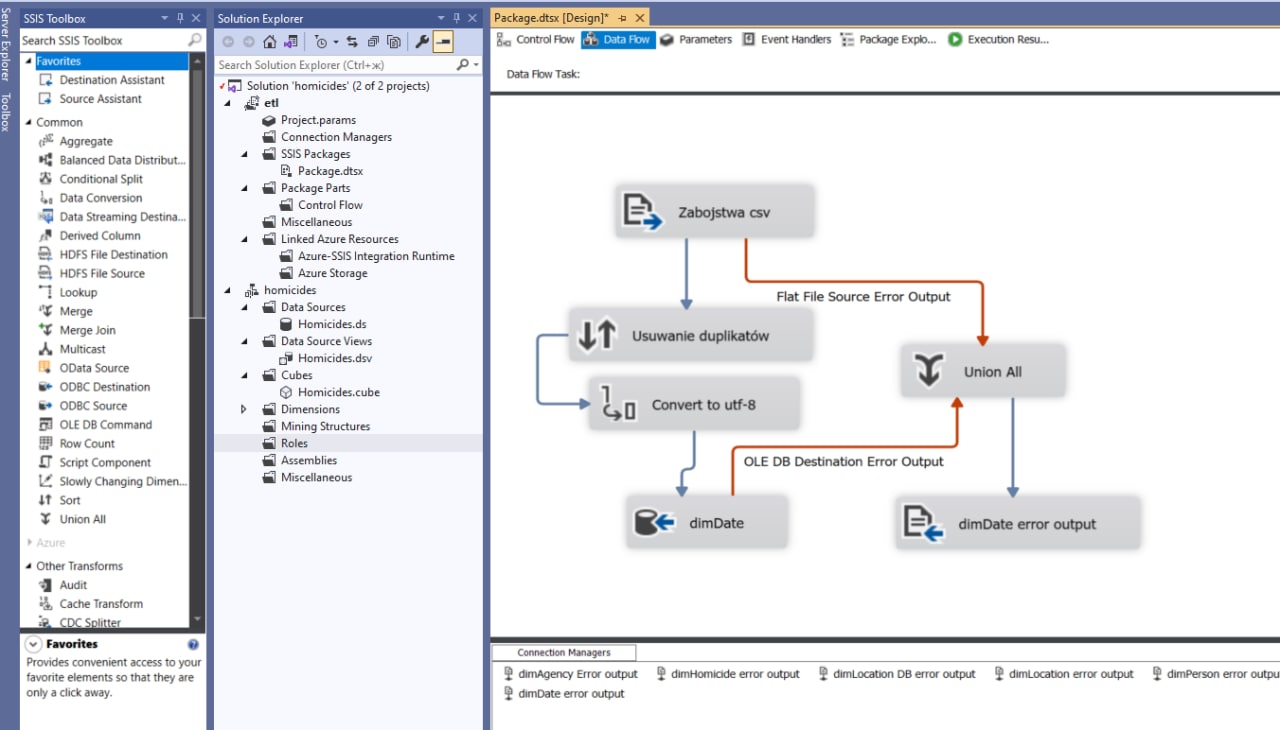This screenshot has height=730, width=1280.
Task: Click the Home icon in Solution Explorer toolbar
Action: coord(269,42)
